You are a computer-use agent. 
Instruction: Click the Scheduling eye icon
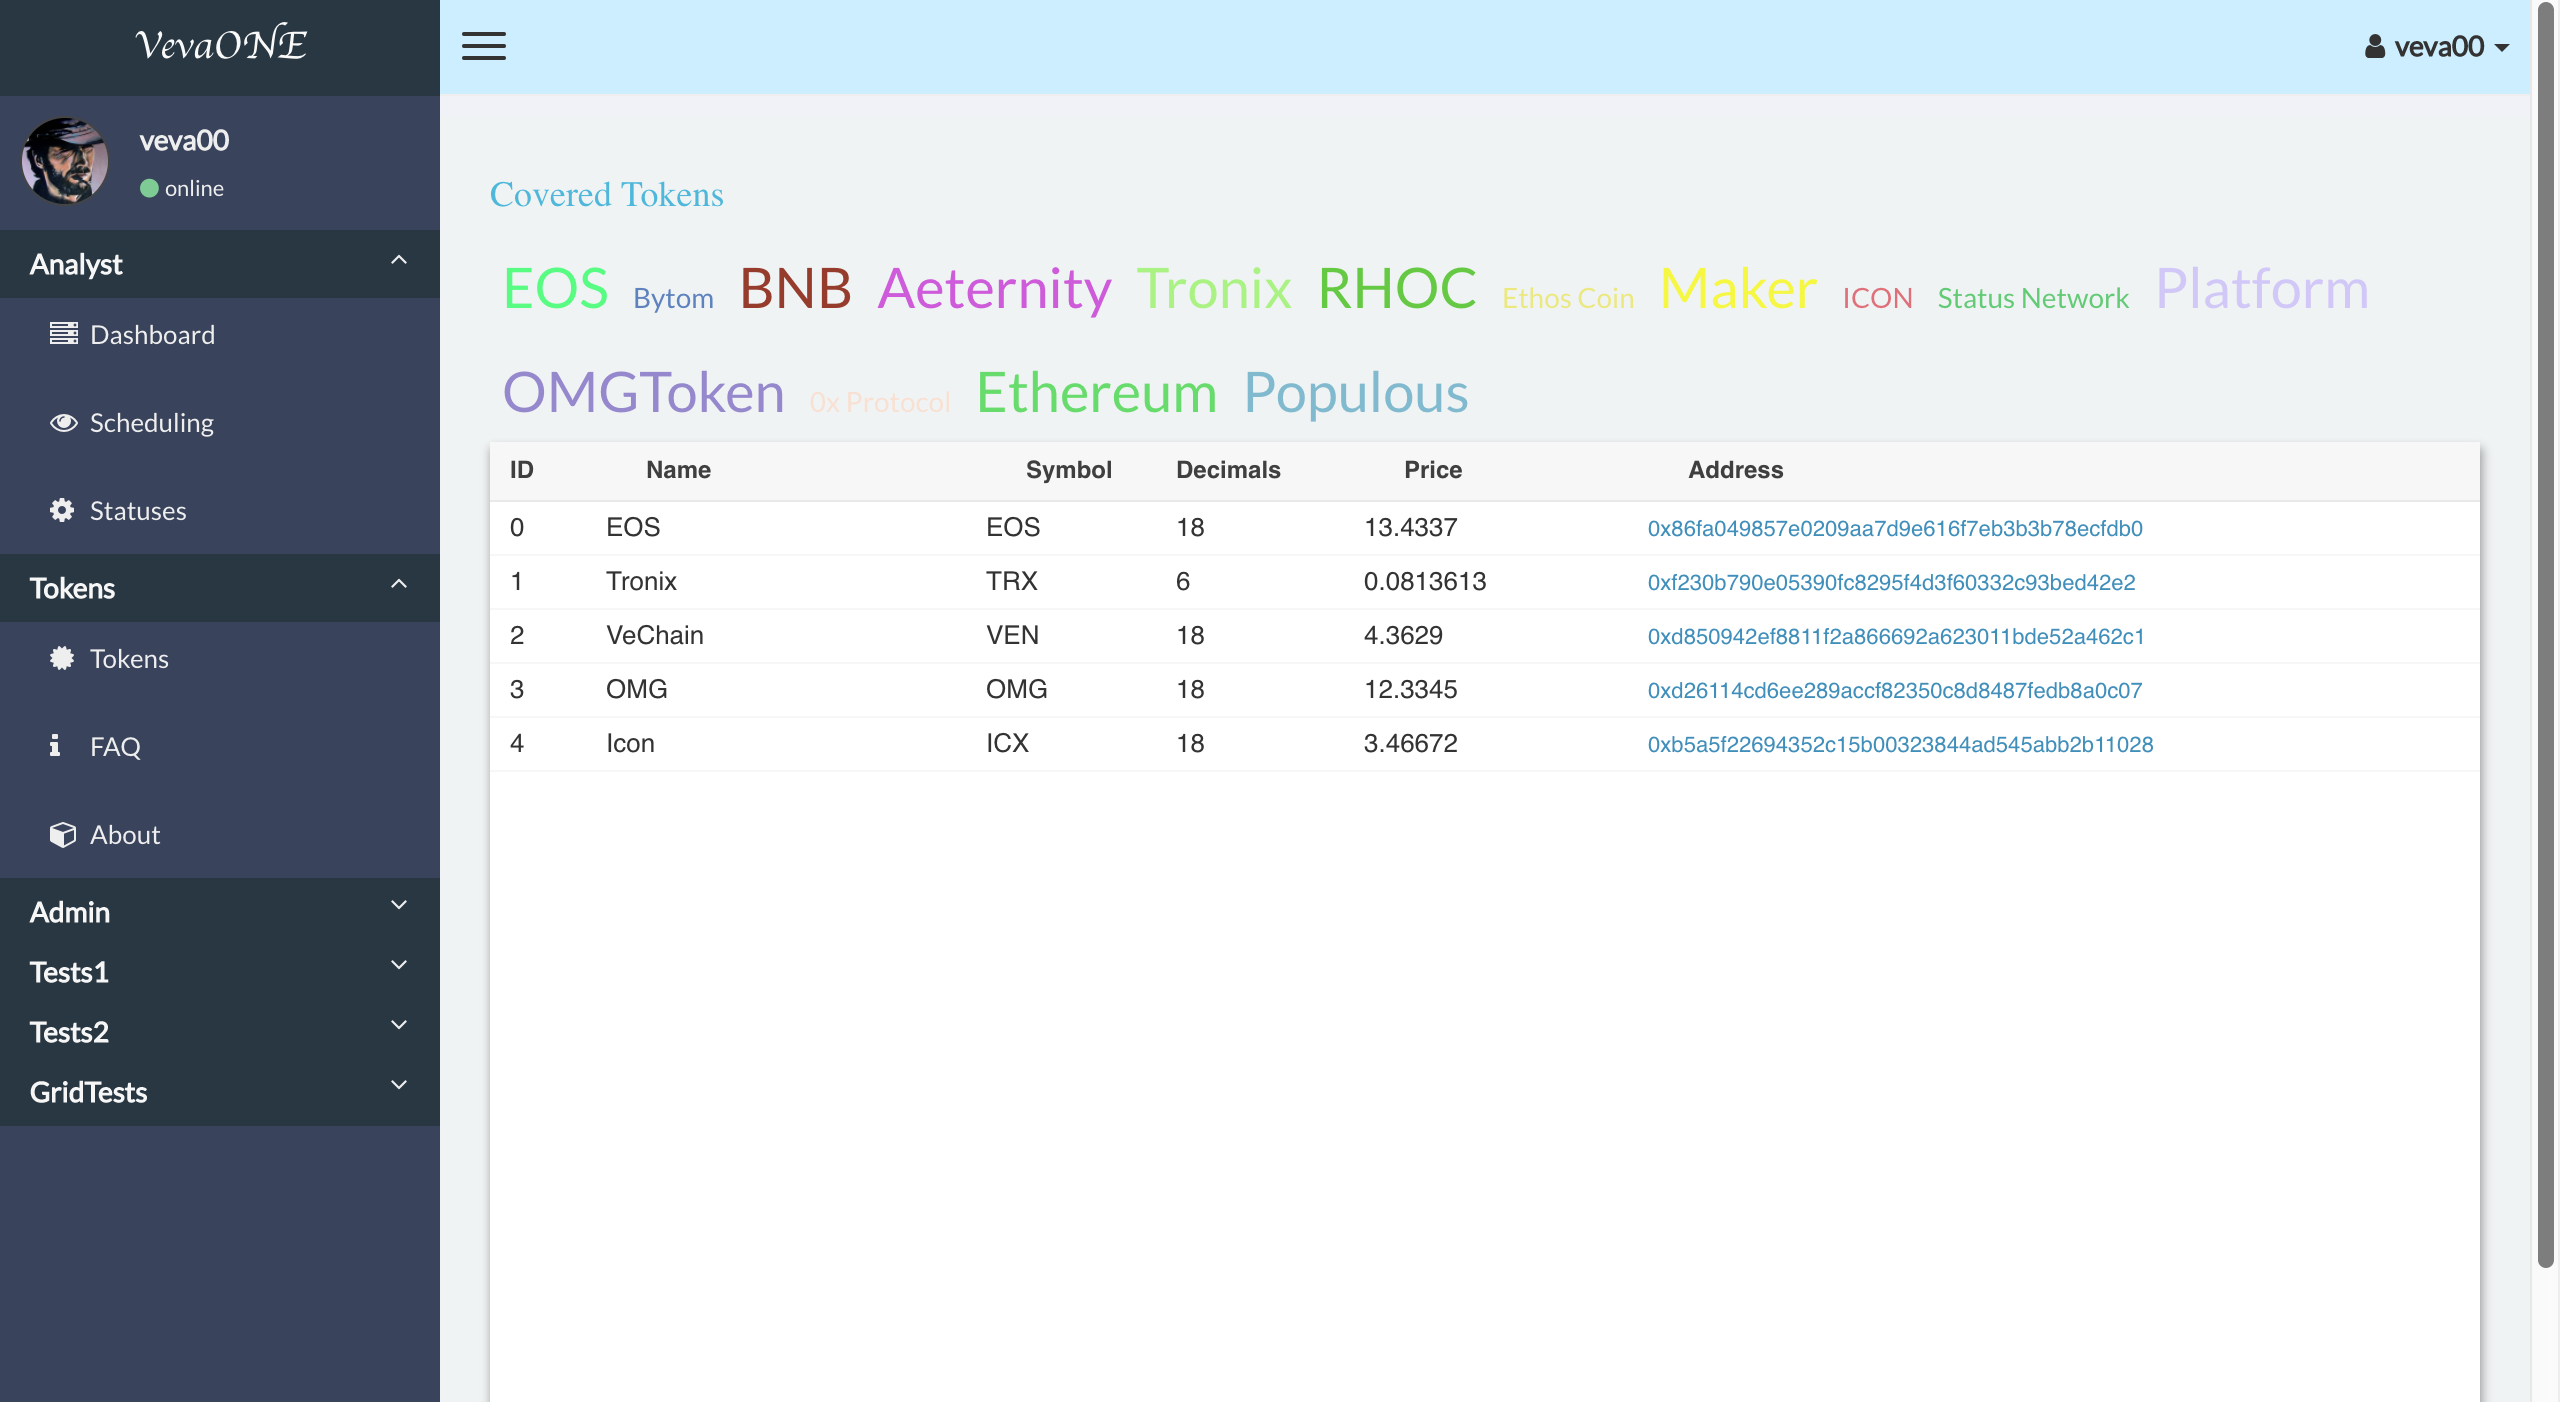tap(64, 422)
